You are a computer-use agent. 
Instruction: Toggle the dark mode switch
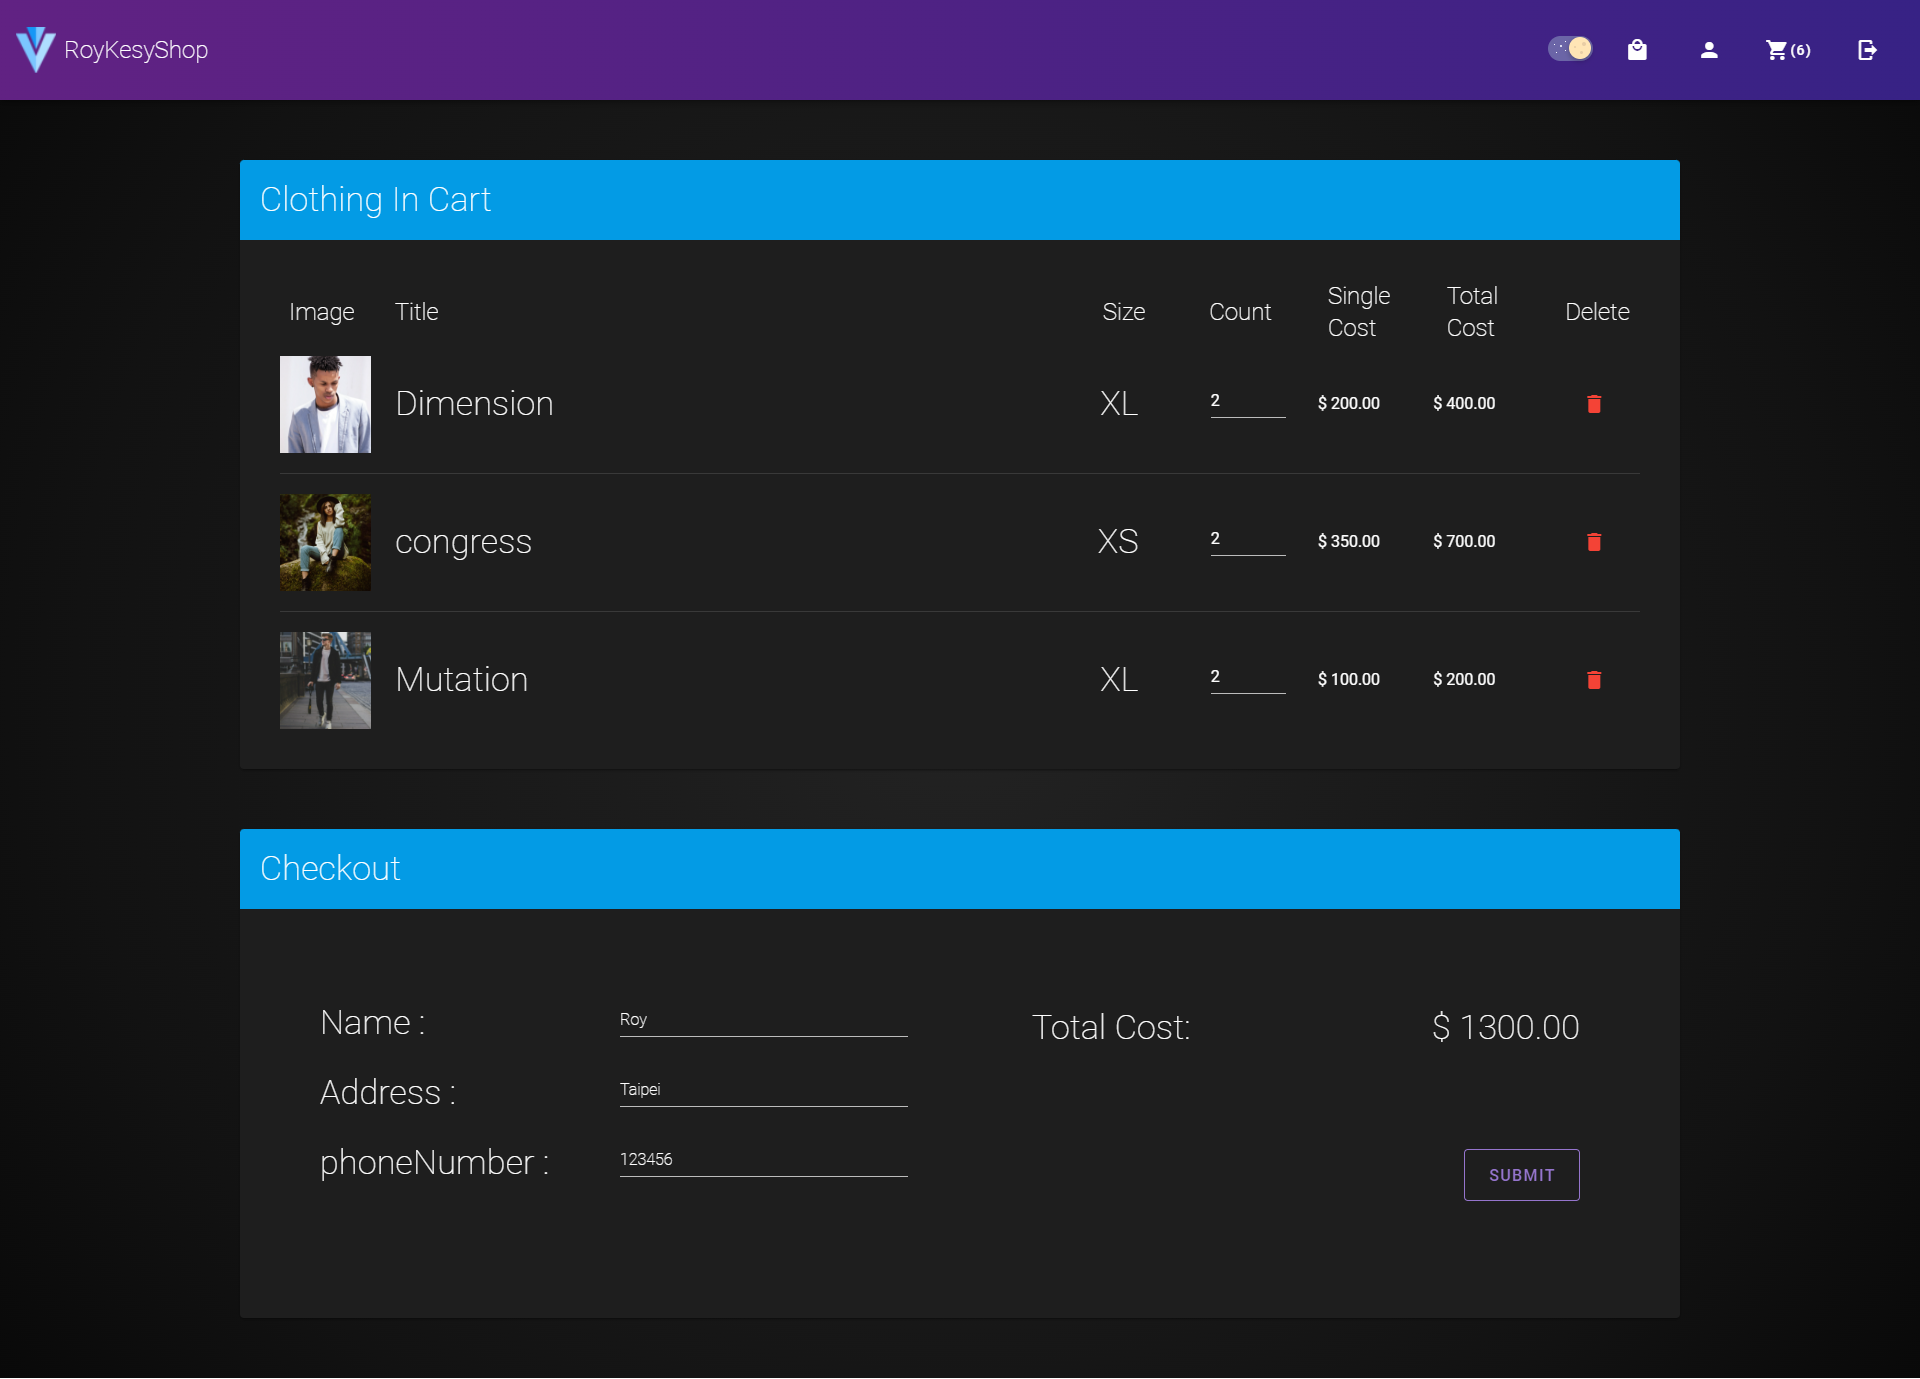tap(1570, 49)
